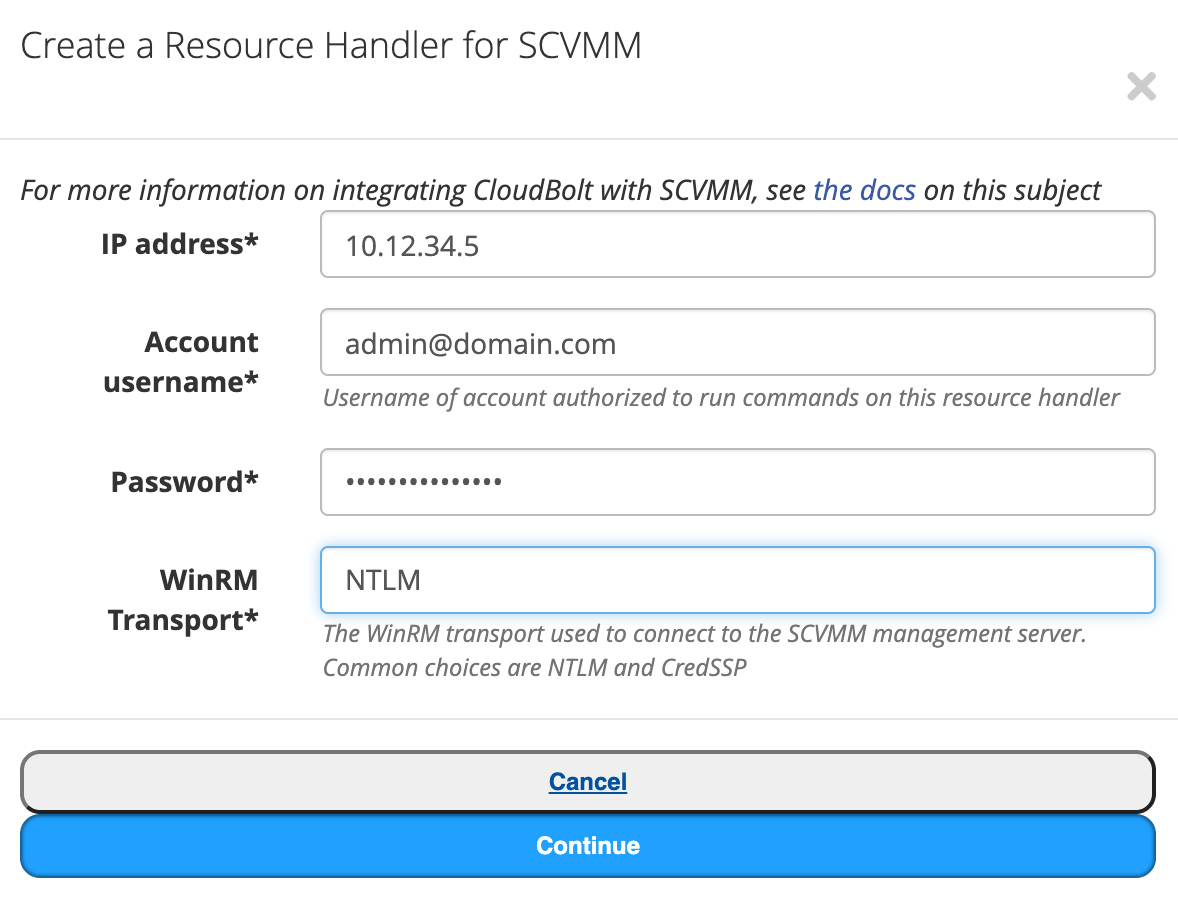The image size is (1178, 900).
Task: Cancel the resource handler creation
Action: pyautogui.click(x=587, y=781)
